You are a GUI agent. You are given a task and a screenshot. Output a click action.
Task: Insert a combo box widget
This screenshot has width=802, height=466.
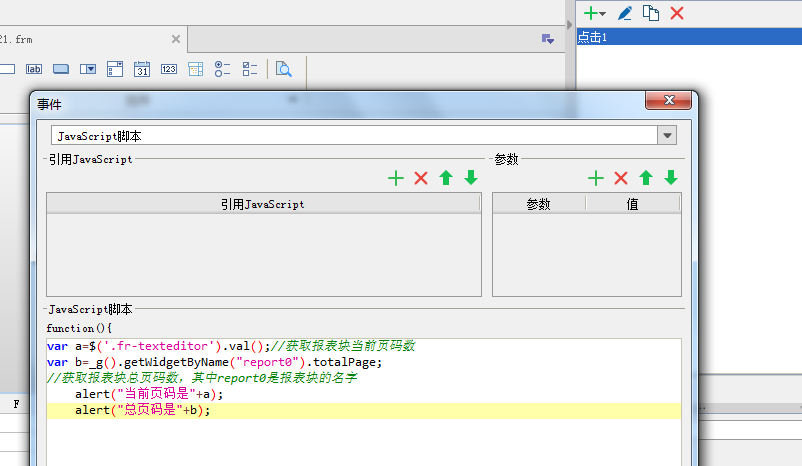tap(88, 69)
